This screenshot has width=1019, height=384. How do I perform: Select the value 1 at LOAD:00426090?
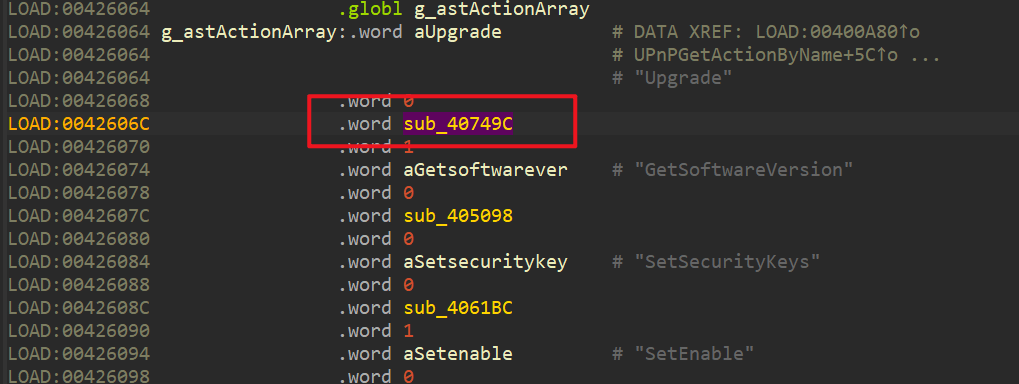tap(409, 331)
